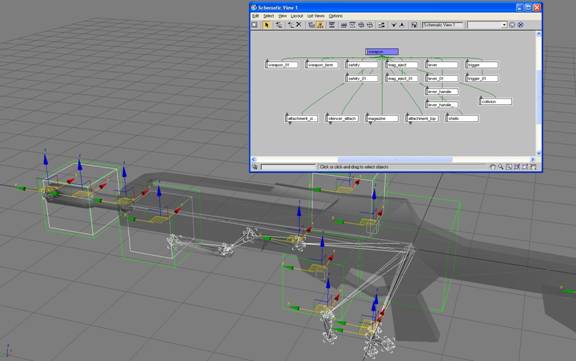Screen dimensions: 576x361
Task: Toggle the Display Floater icon at toolbar's left end
Action: click(254, 25)
